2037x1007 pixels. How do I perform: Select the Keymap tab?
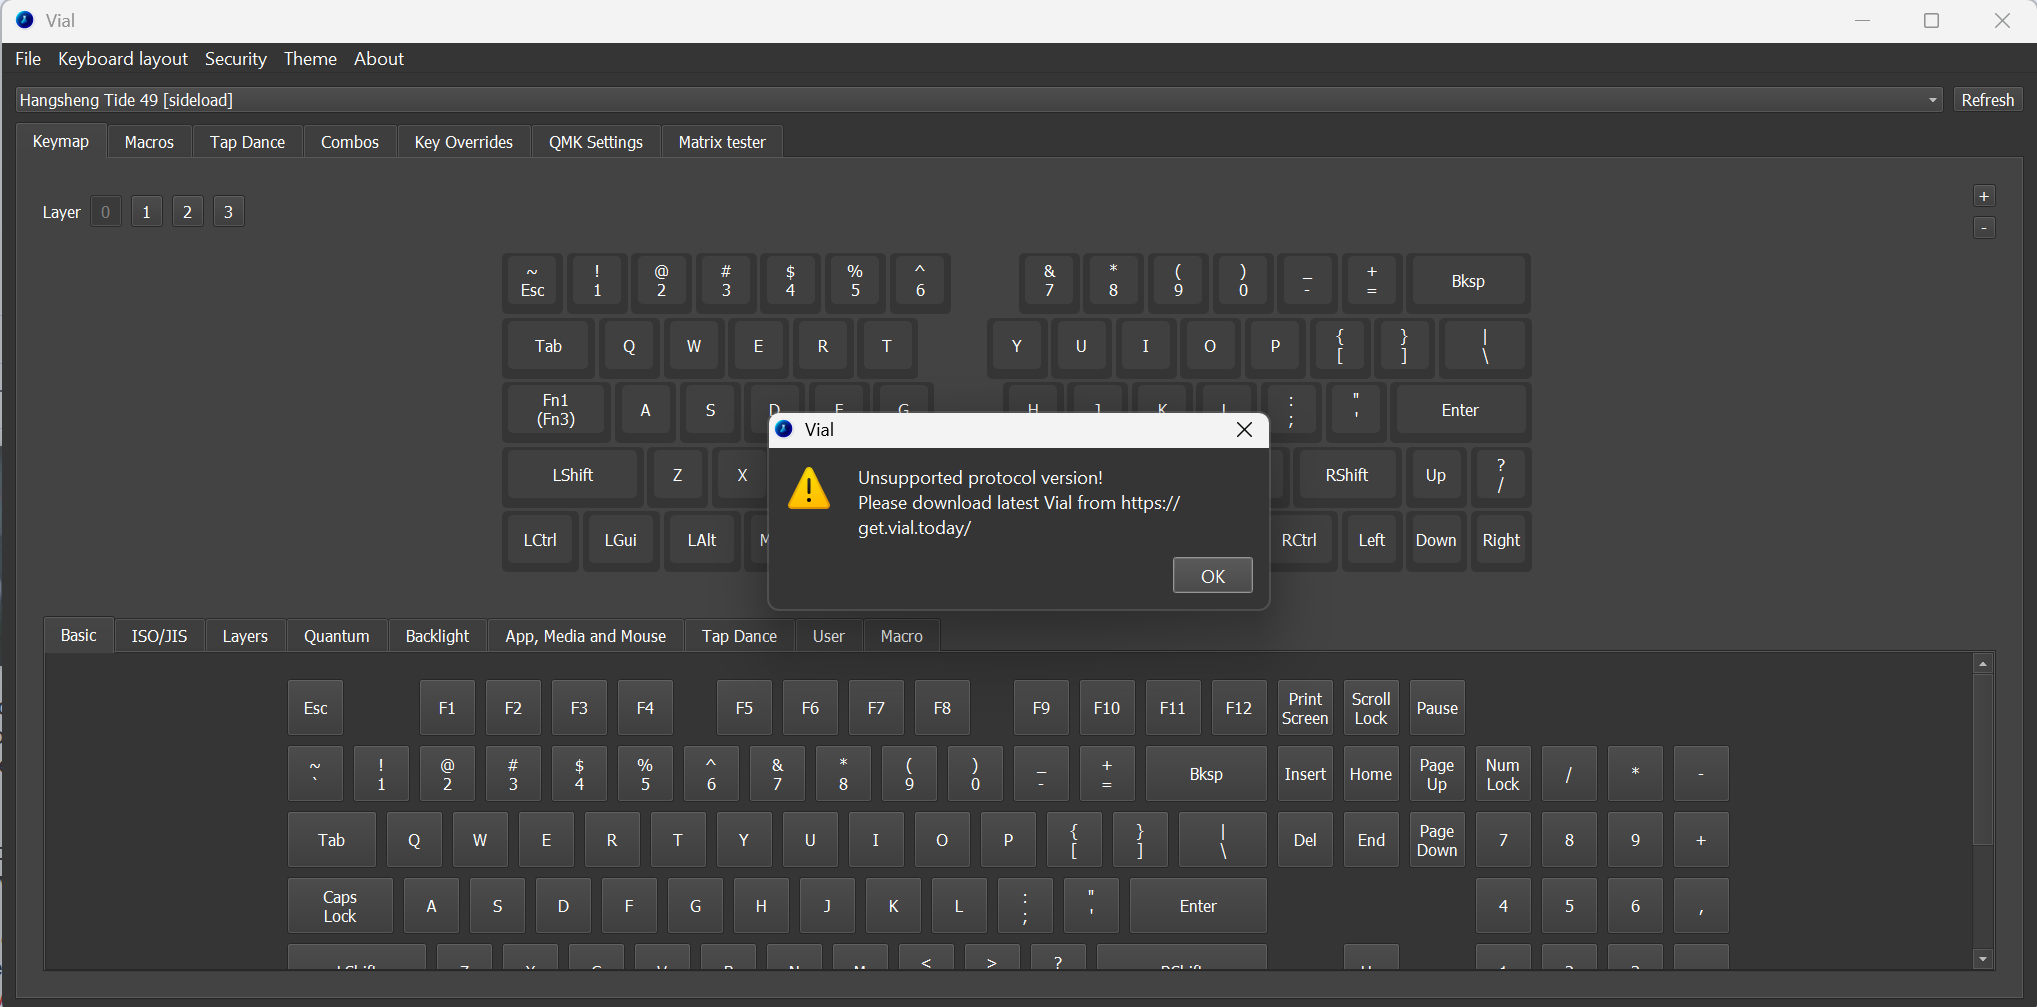(x=61, y=141)
